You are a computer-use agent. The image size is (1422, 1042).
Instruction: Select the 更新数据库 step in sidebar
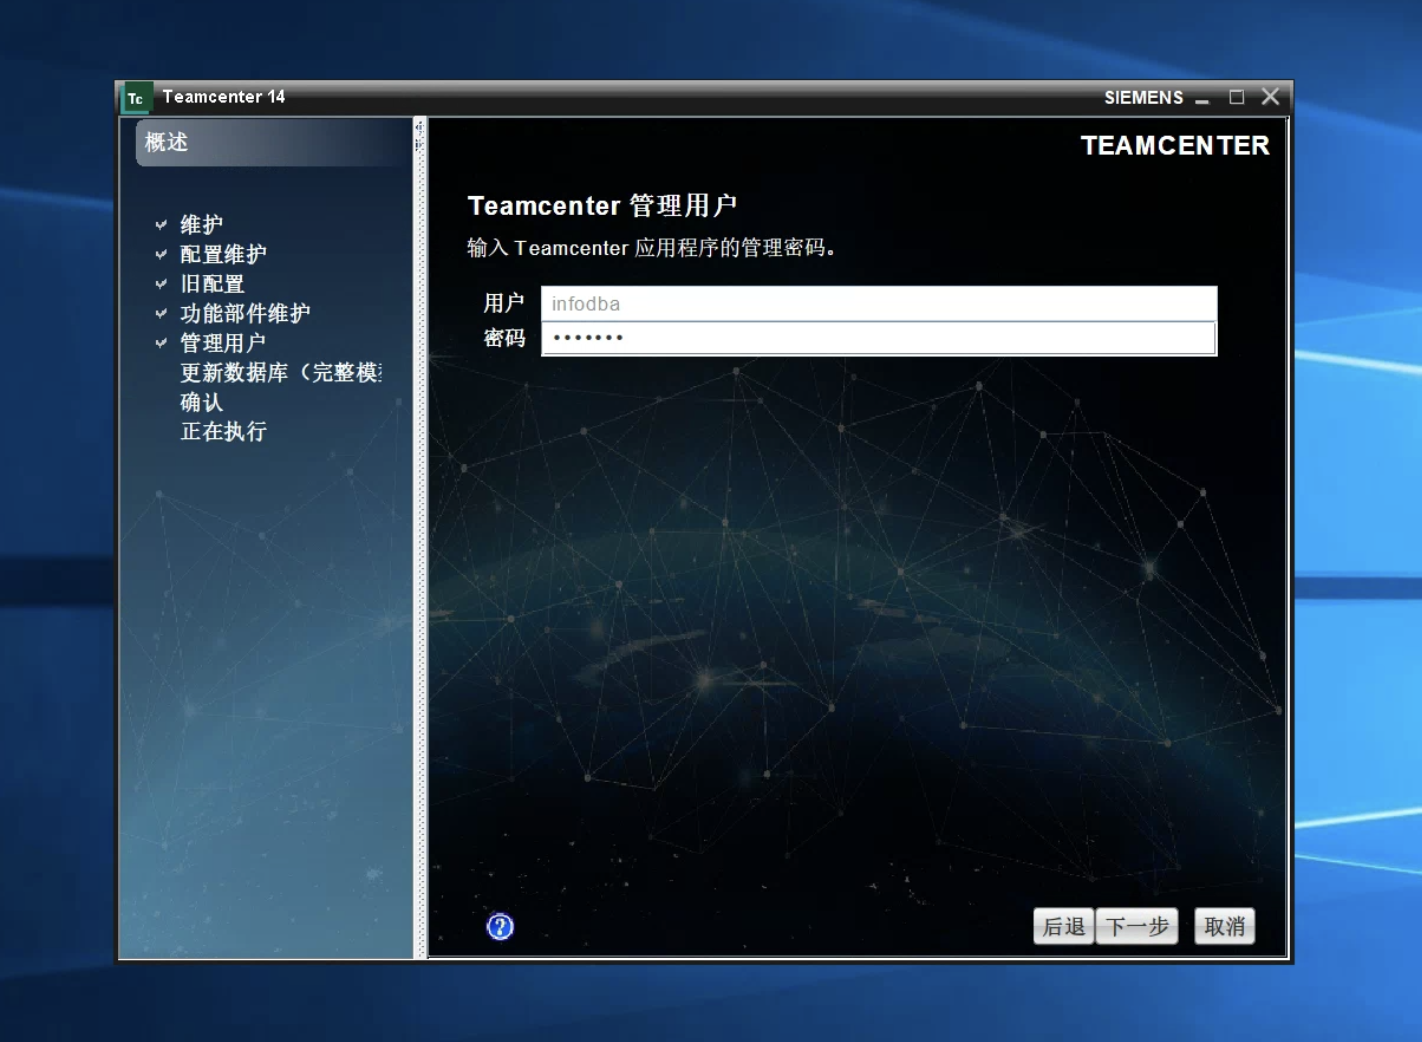(x=281, y=372)
